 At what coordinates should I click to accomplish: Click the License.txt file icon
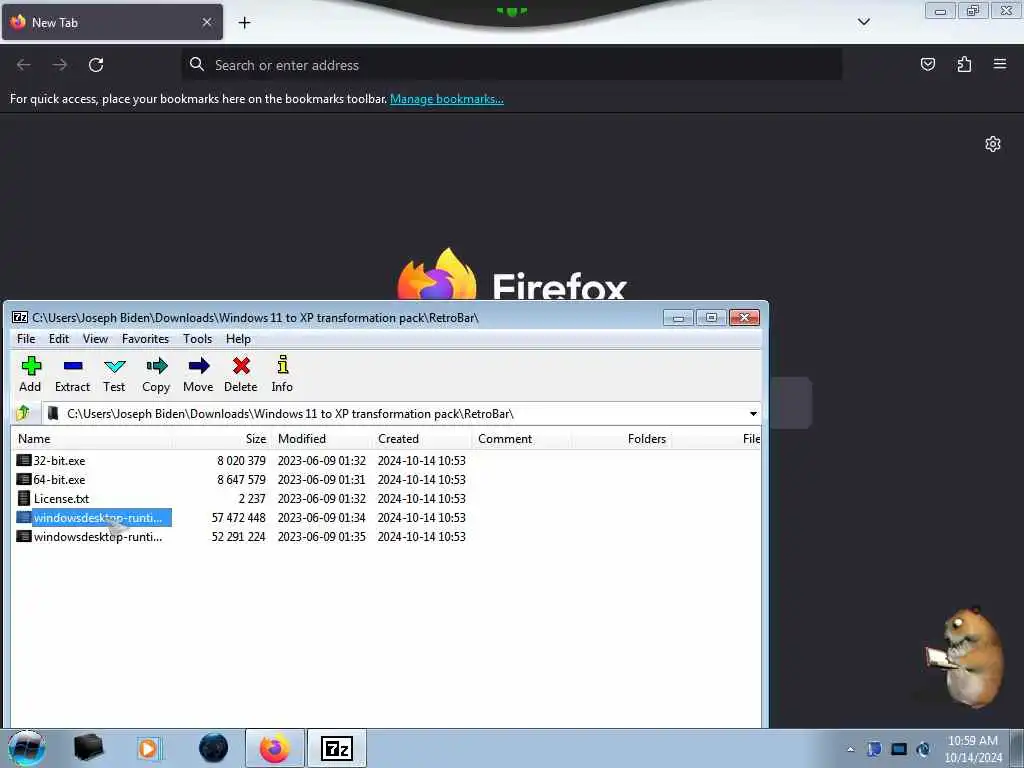tap(24, 498)
